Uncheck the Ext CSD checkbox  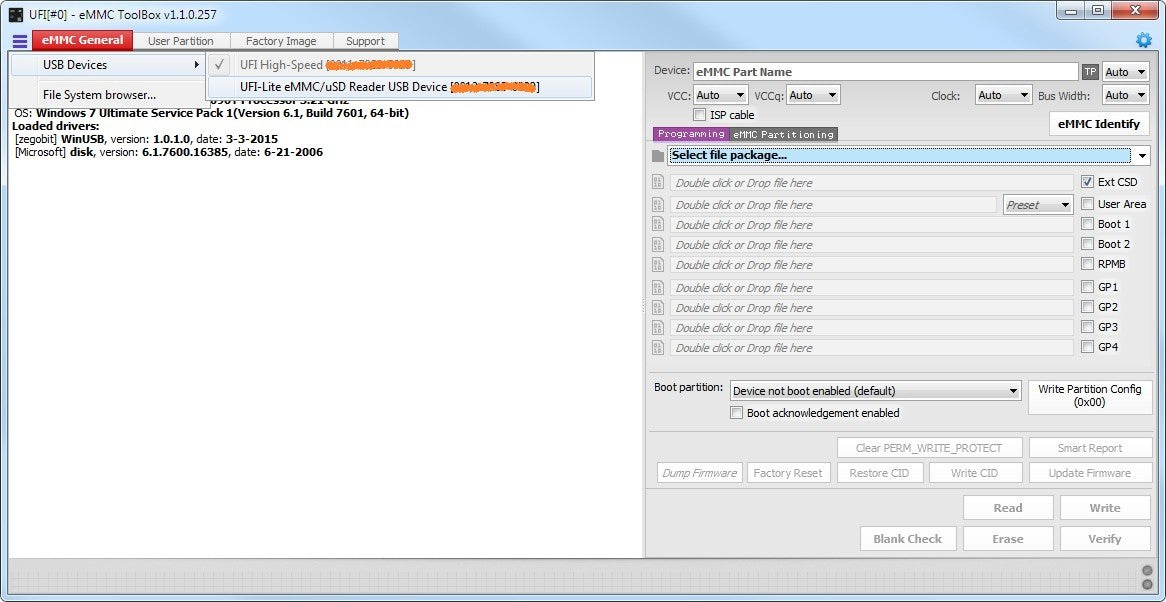click(x=1088, y=181)
